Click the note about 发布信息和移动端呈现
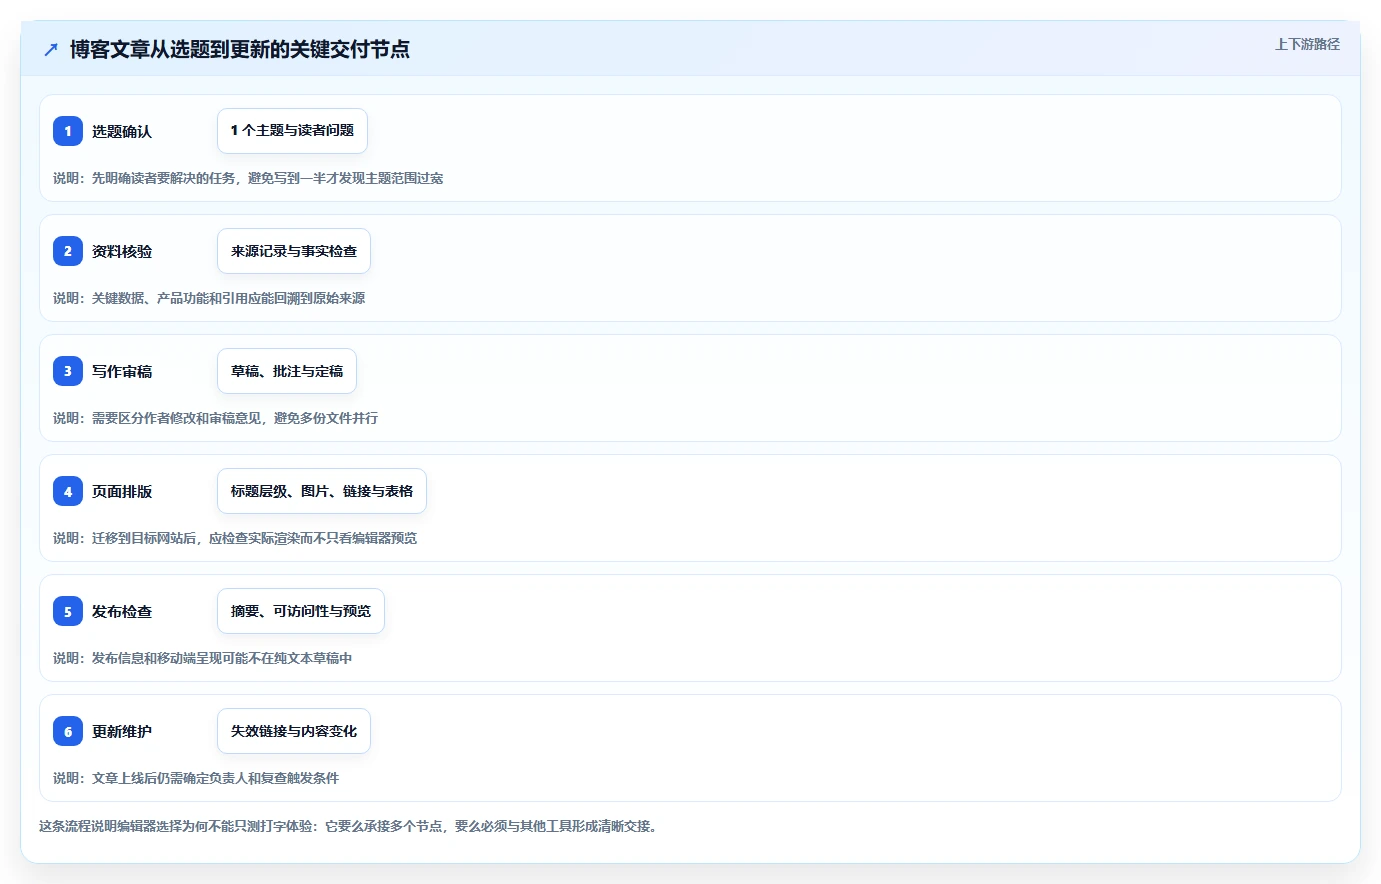 pyautogui.click(x=203, y=658)
